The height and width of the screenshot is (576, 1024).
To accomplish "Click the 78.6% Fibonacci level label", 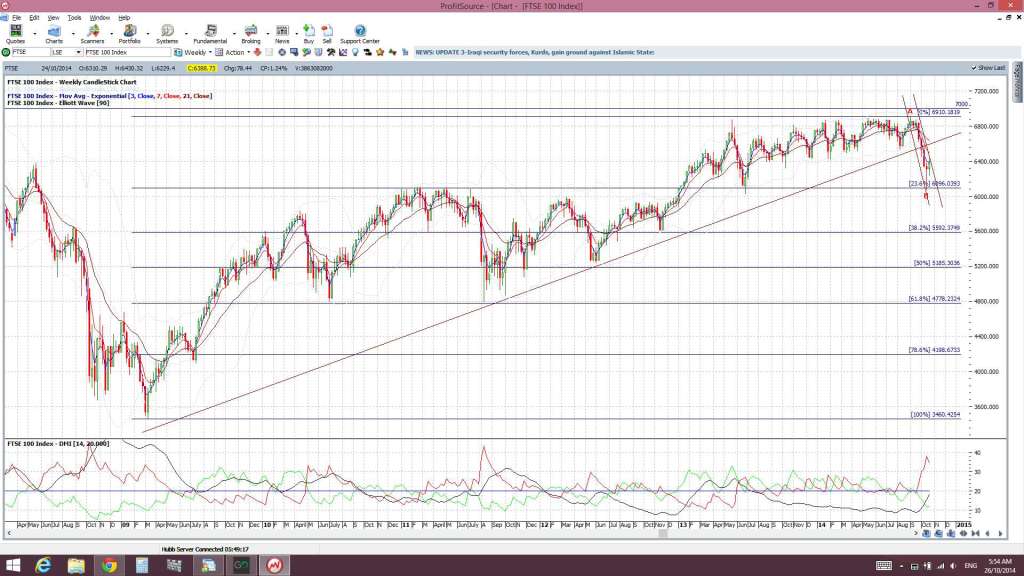I will click(x=935, y=350).
